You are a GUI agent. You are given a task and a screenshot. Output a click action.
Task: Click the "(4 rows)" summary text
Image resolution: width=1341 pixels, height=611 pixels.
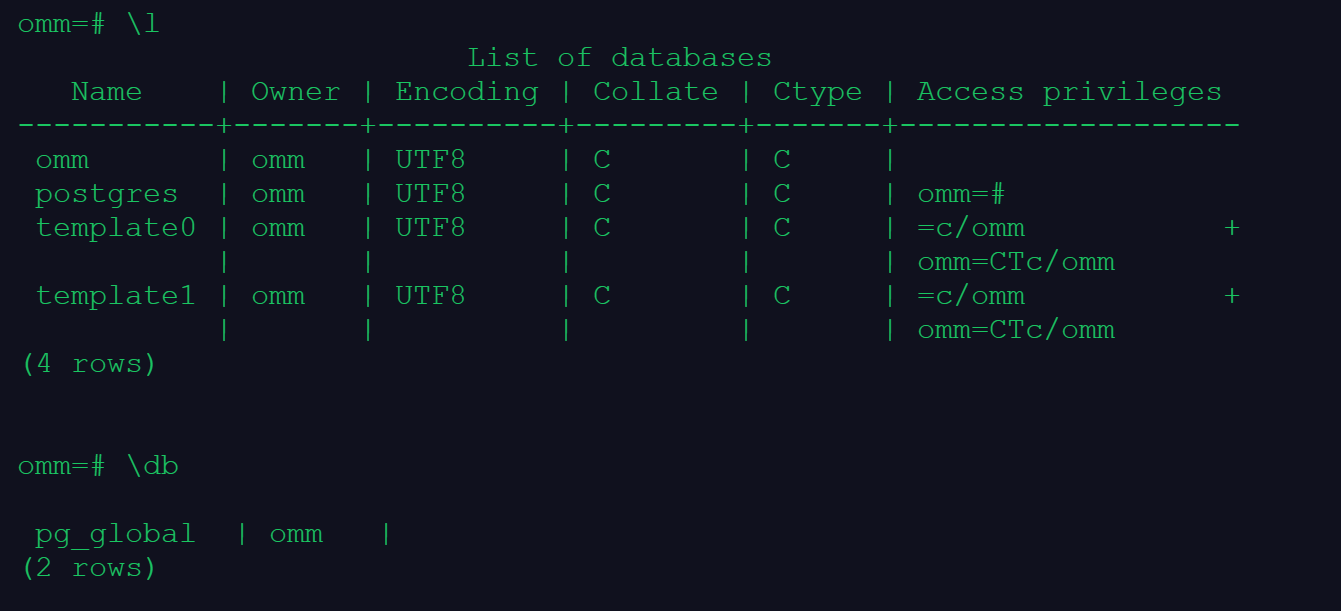click(x=88, y=364)
